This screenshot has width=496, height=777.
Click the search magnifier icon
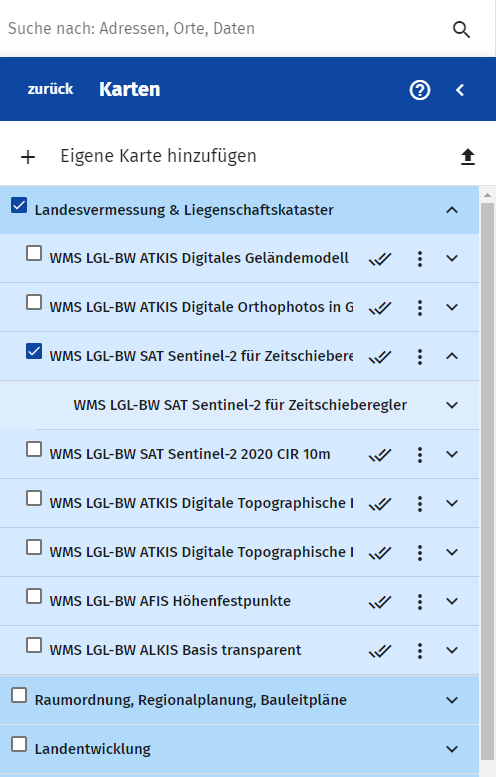coord(461,29)
